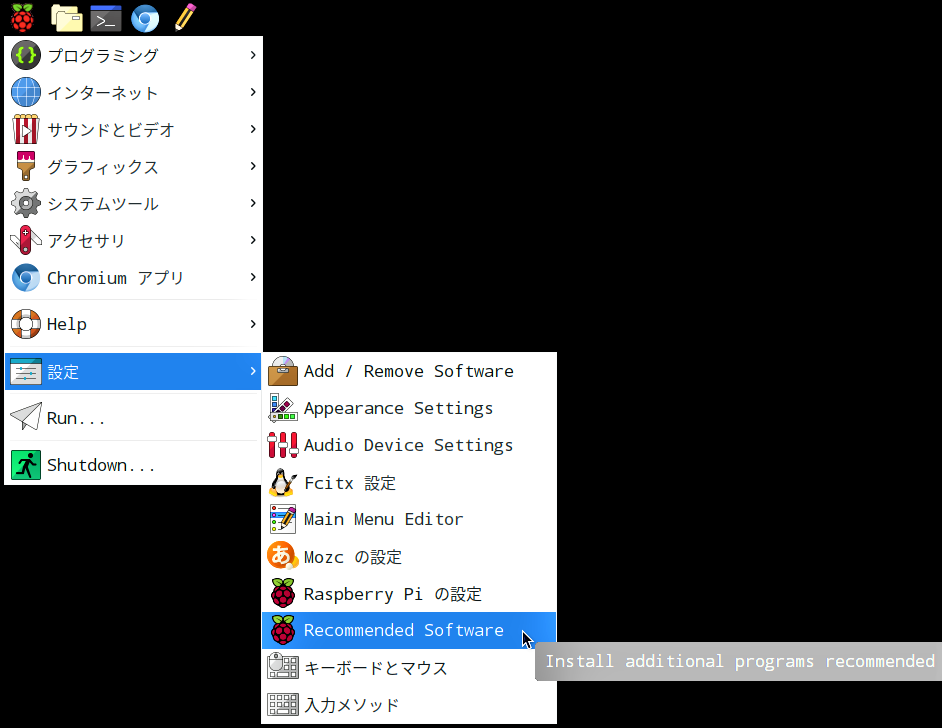
Task: Click the 設定 menu label
Action: tap(63, 372)
